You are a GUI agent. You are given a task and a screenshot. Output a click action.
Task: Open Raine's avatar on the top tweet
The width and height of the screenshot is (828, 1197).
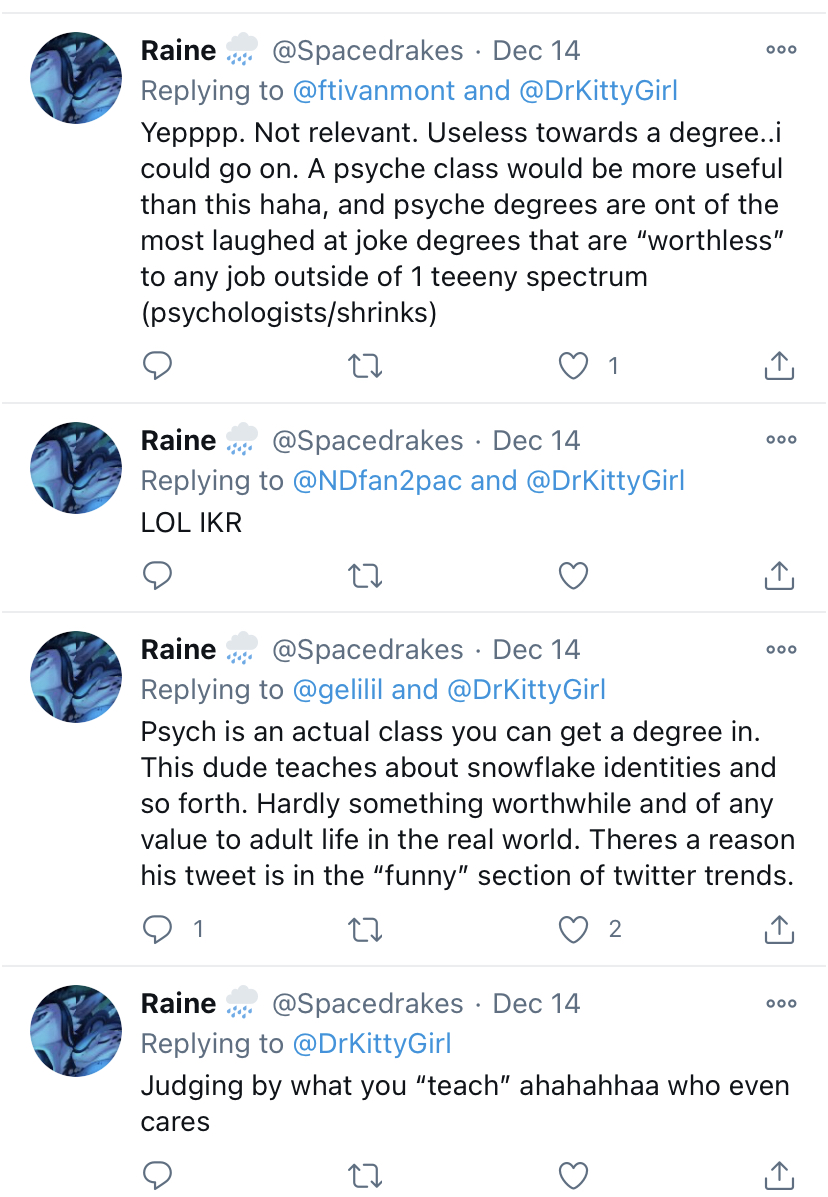coord(76,78)
